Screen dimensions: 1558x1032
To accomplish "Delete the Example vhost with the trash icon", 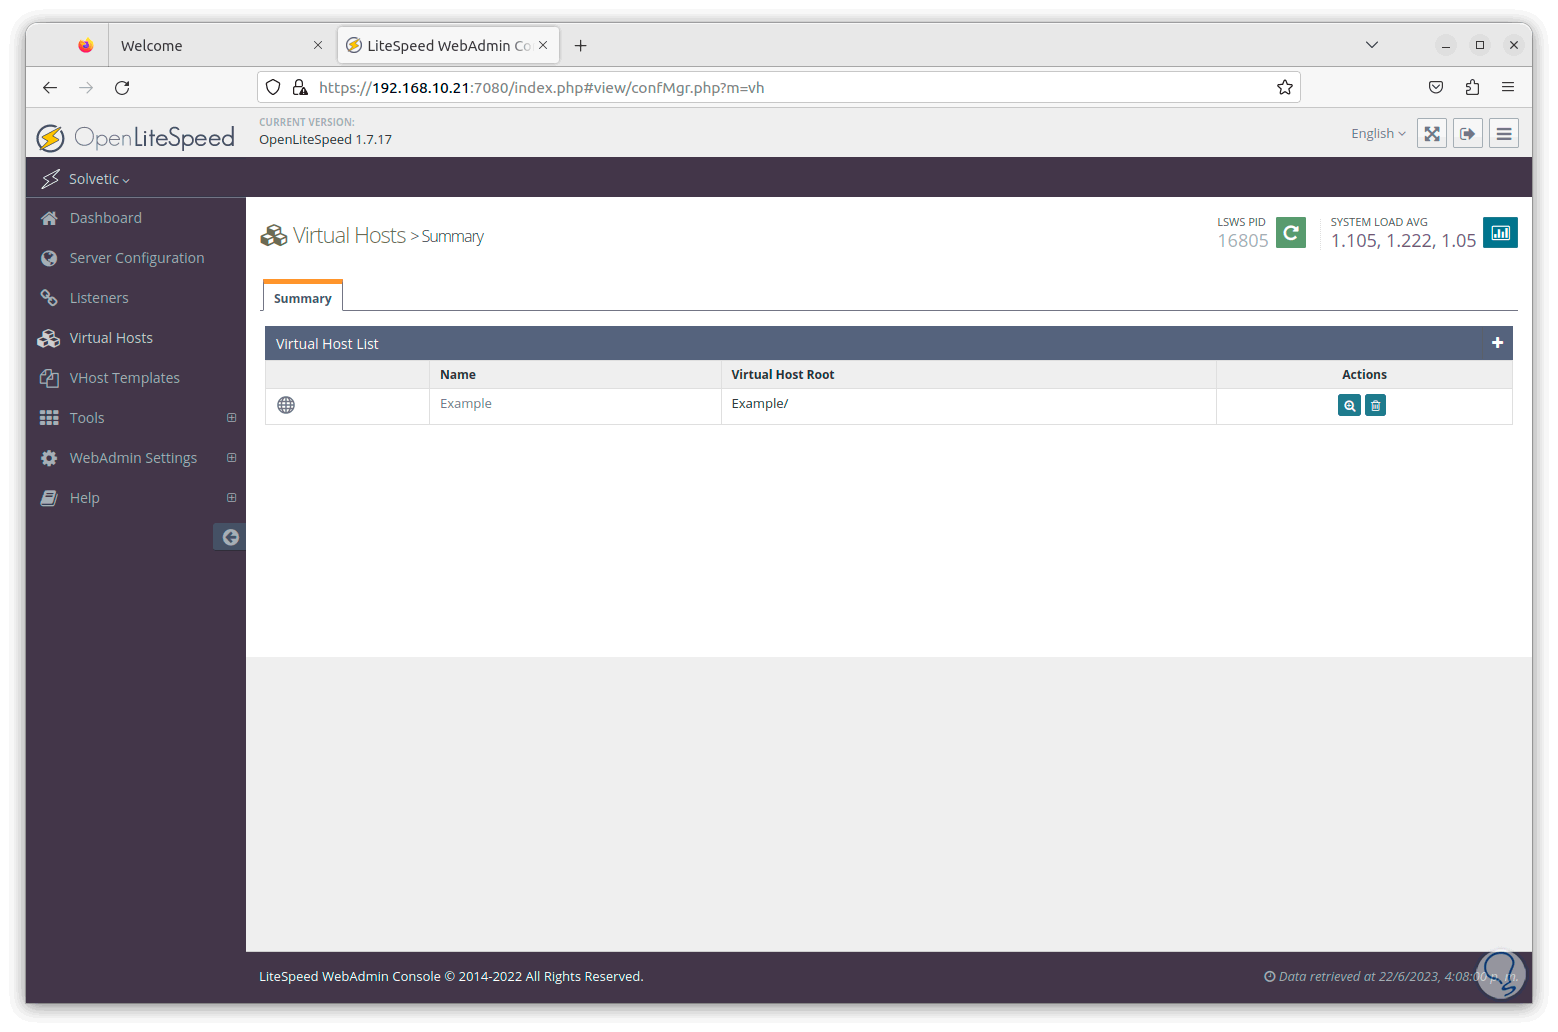I will [1375, 405].
